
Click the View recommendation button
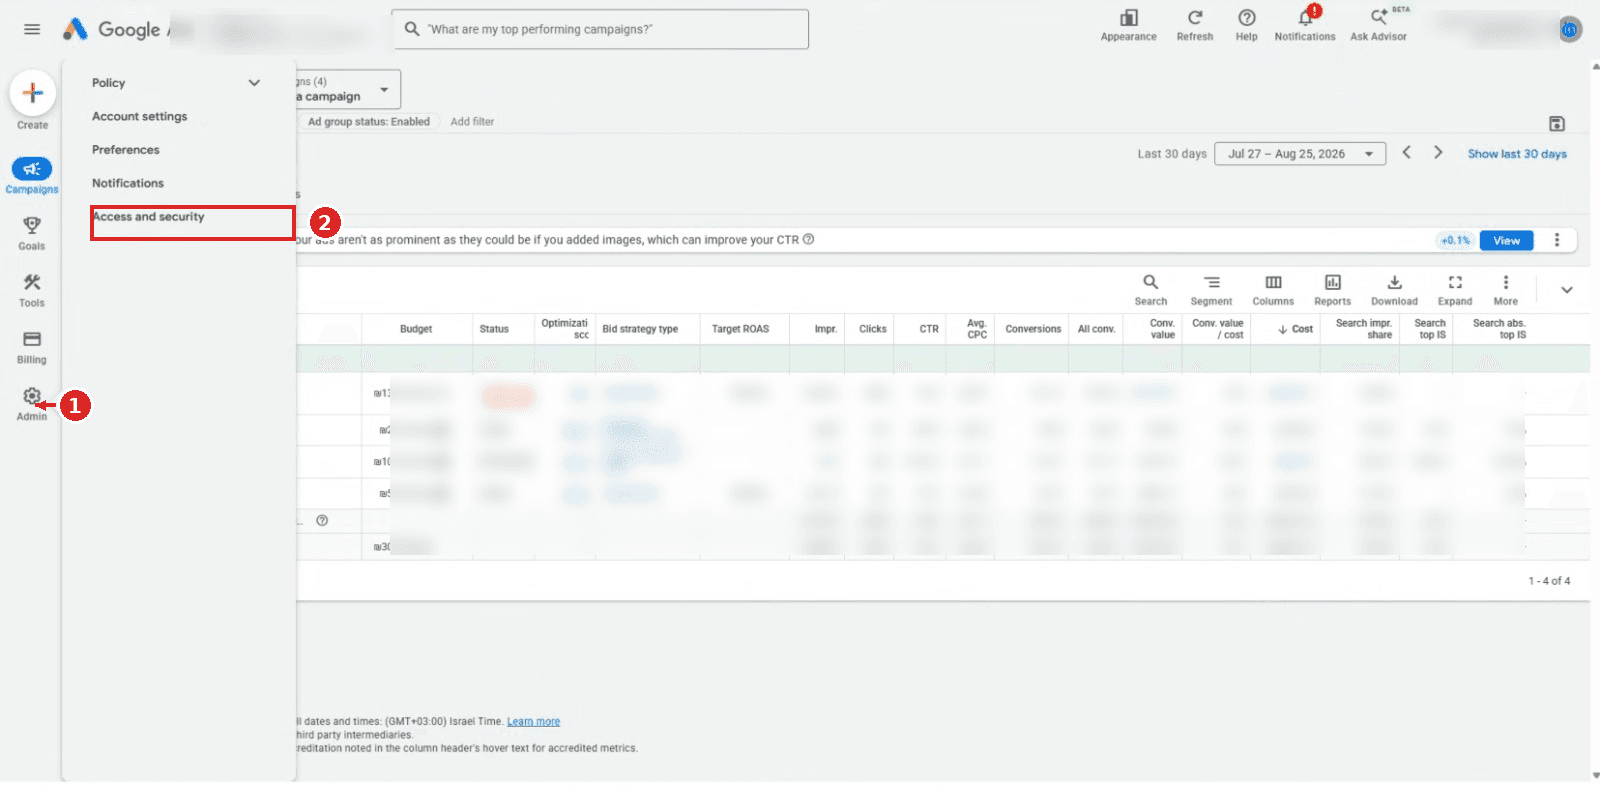coord(1507,240)
